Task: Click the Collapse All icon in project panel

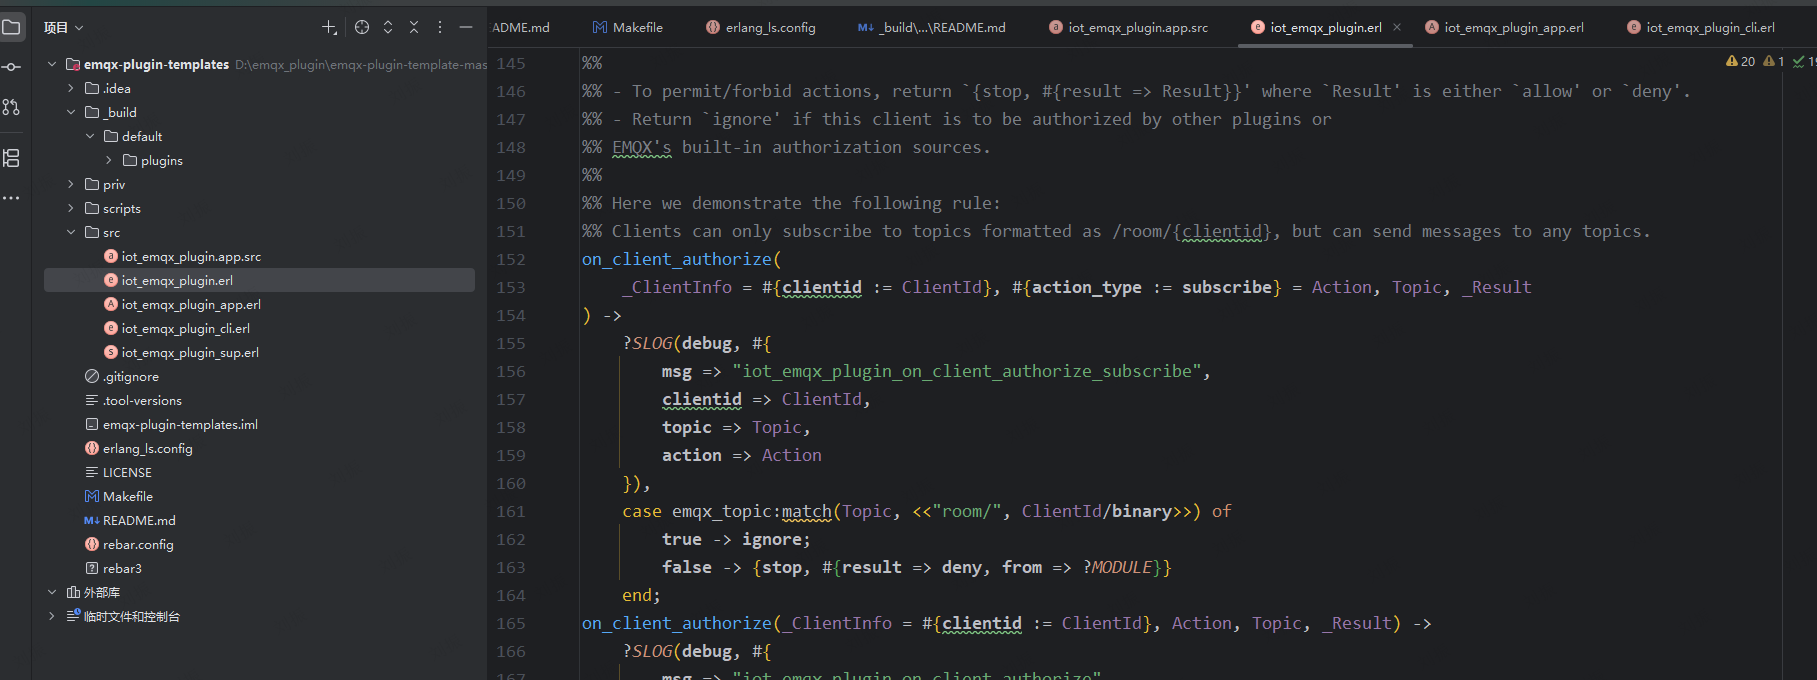Action: [414, 28]
